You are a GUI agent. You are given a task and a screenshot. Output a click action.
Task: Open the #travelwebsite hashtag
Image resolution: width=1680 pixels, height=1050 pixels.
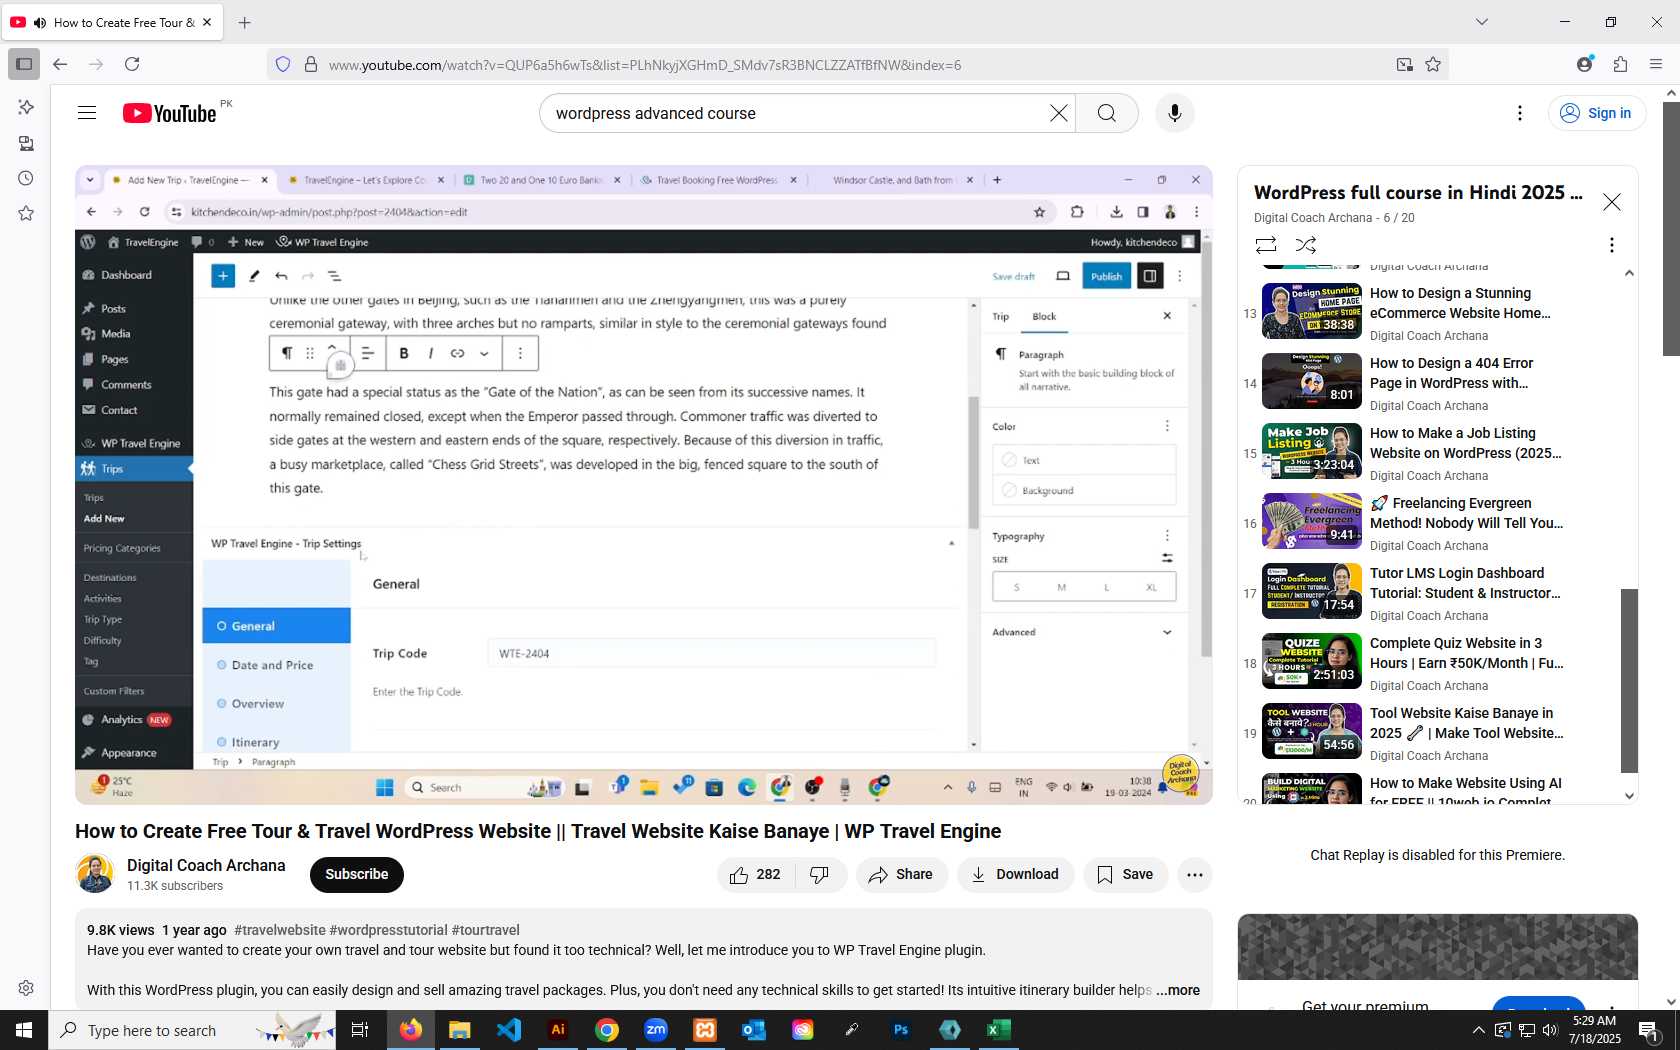280,930
